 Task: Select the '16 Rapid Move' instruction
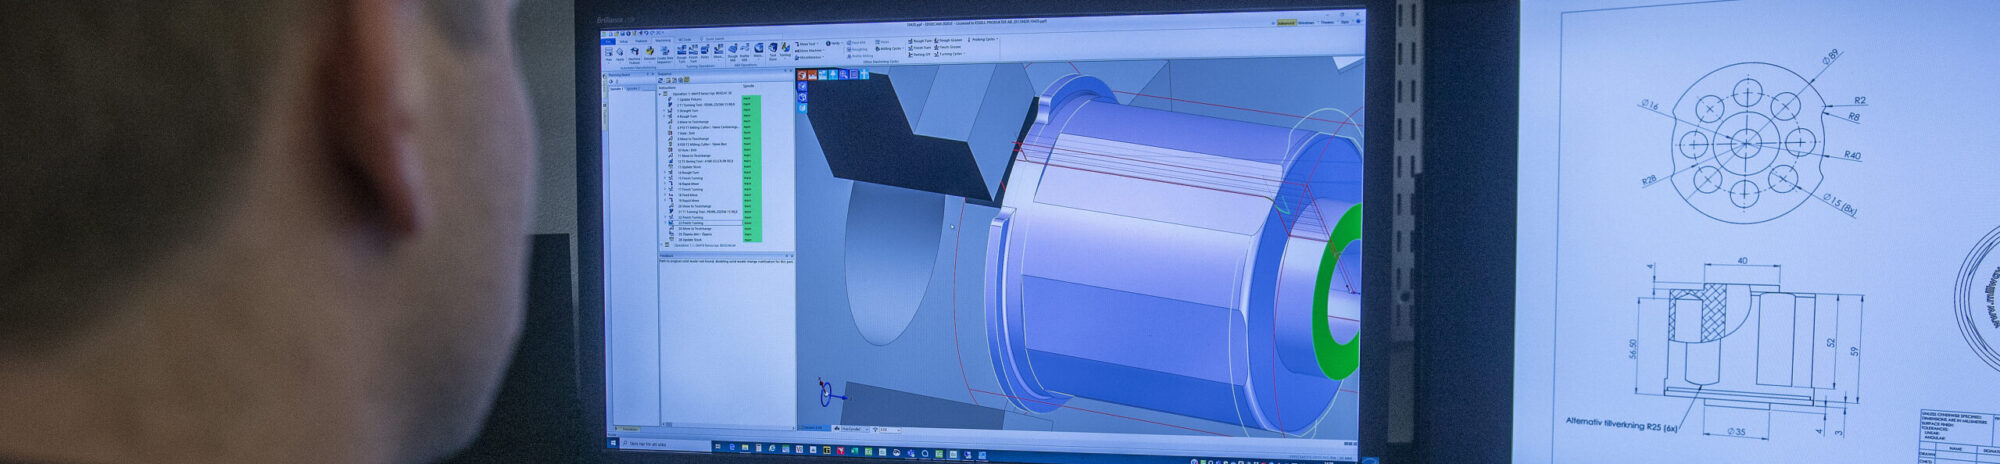688,183
